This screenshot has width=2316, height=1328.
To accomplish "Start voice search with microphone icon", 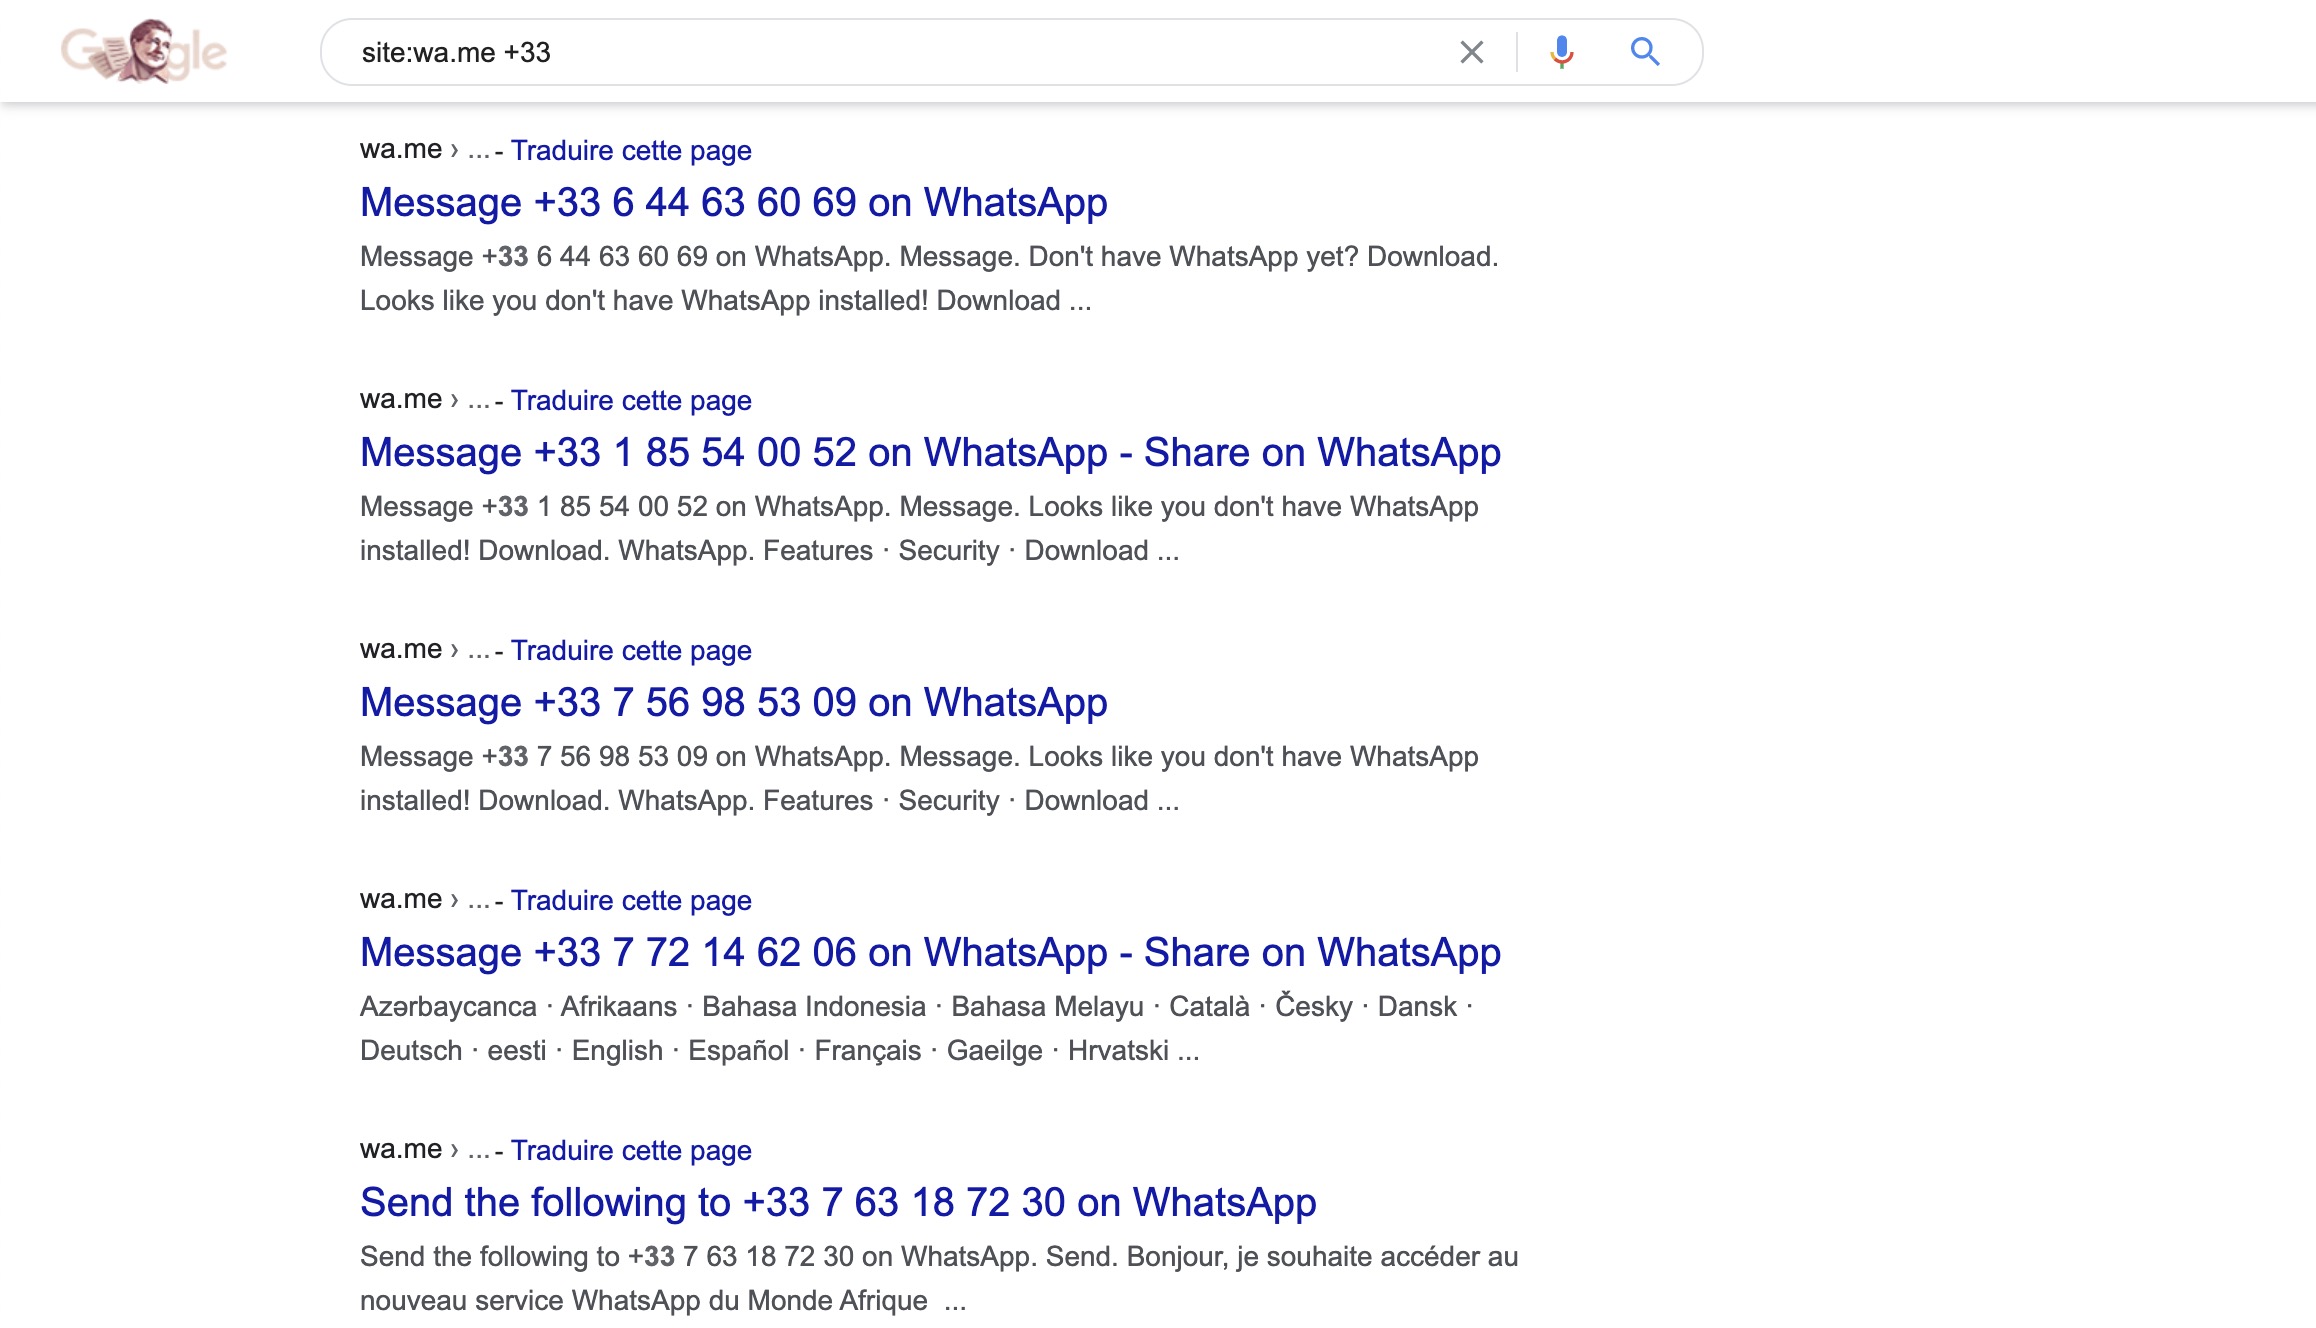I will click(1561, 52).
